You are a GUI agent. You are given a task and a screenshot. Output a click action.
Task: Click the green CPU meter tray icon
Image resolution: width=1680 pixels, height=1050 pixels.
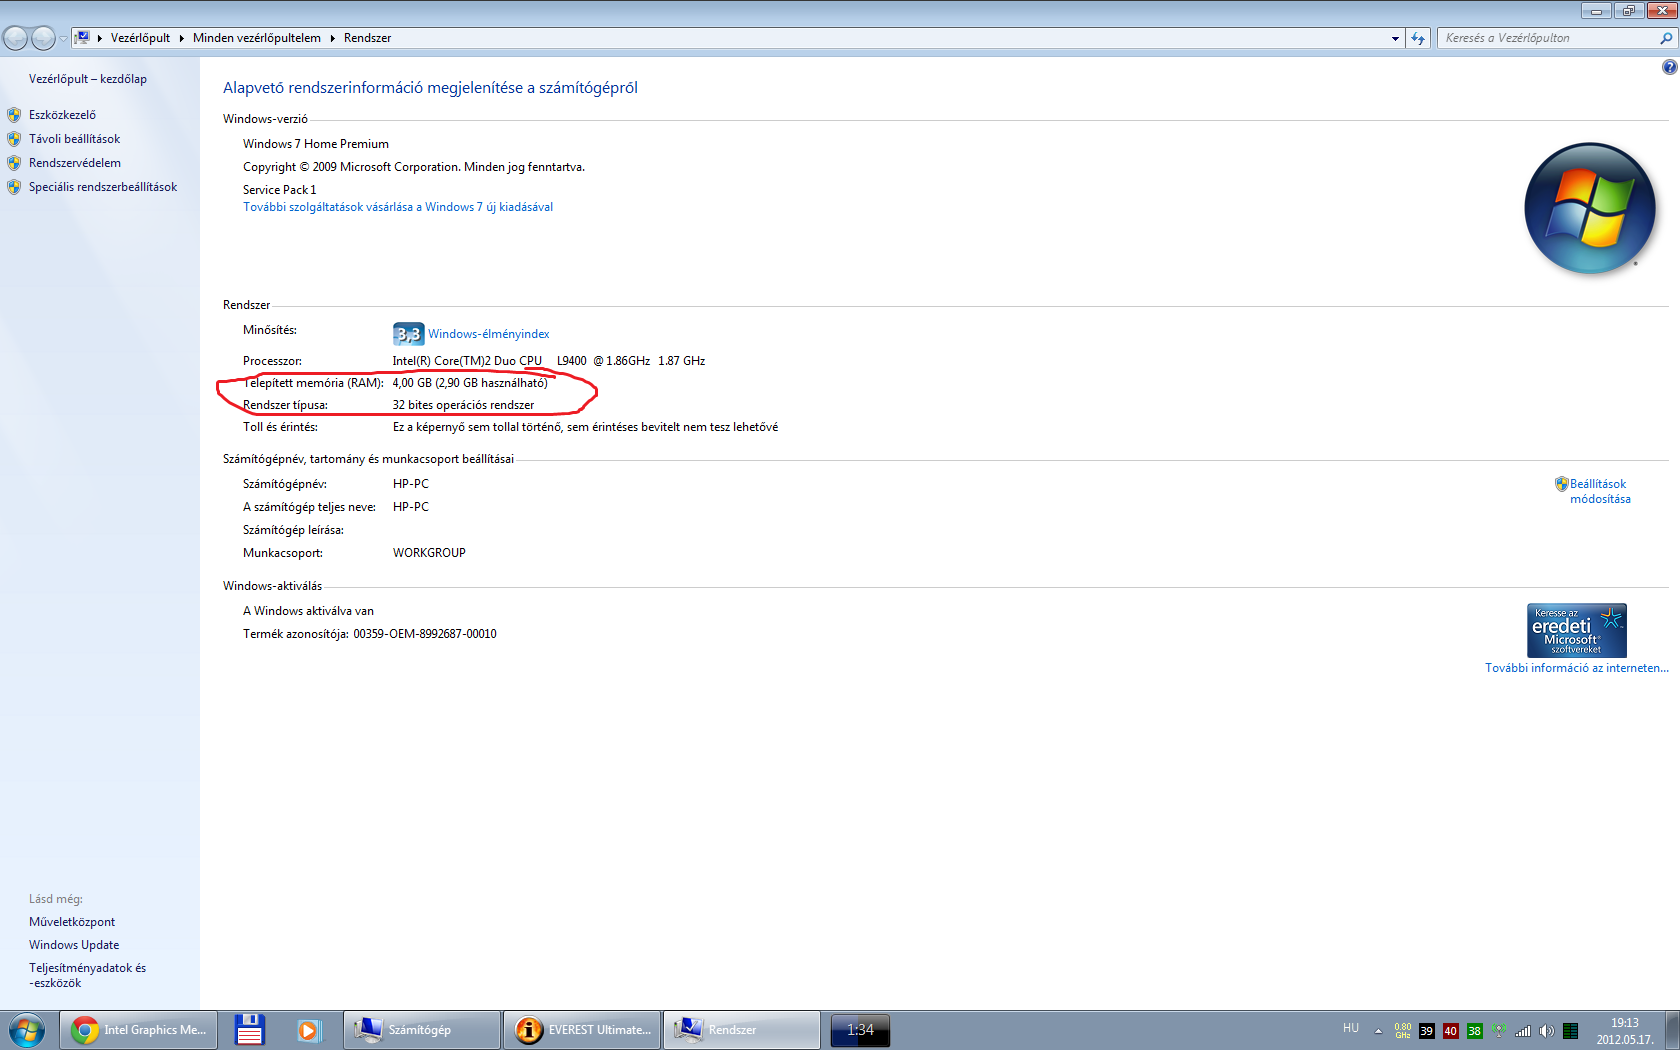1571,1031
